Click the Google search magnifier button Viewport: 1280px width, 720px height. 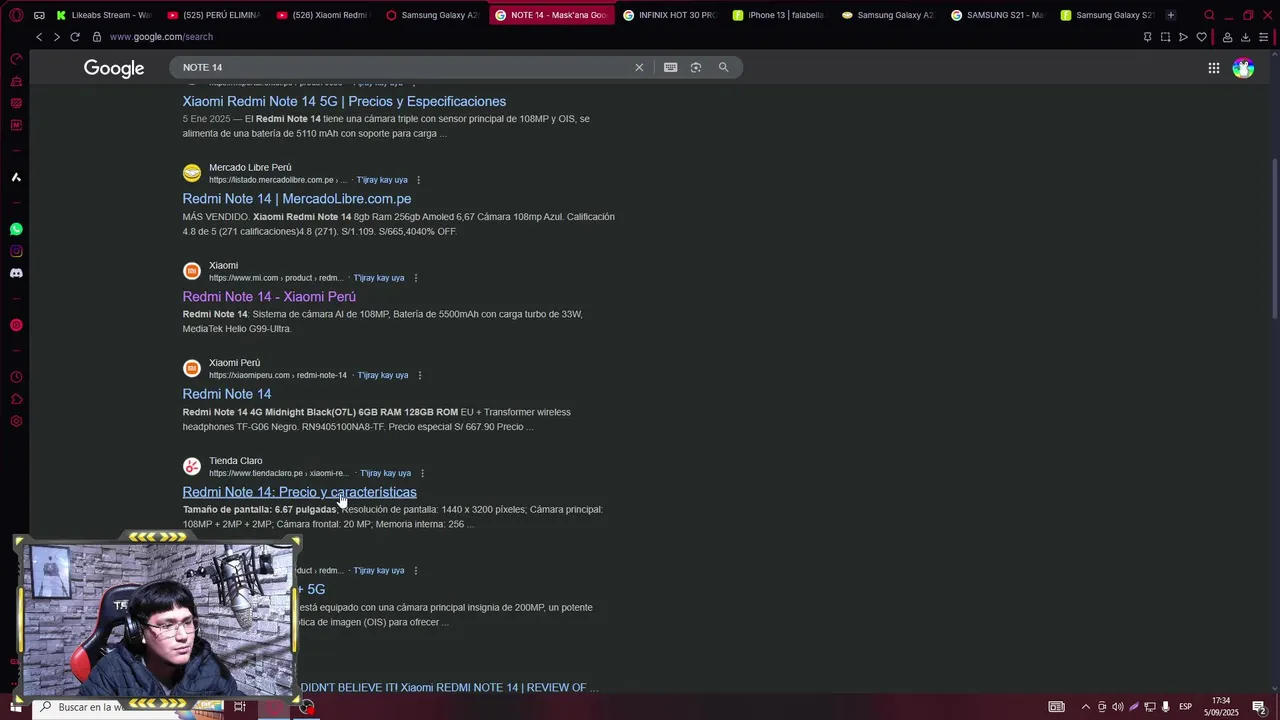point(723,67)
